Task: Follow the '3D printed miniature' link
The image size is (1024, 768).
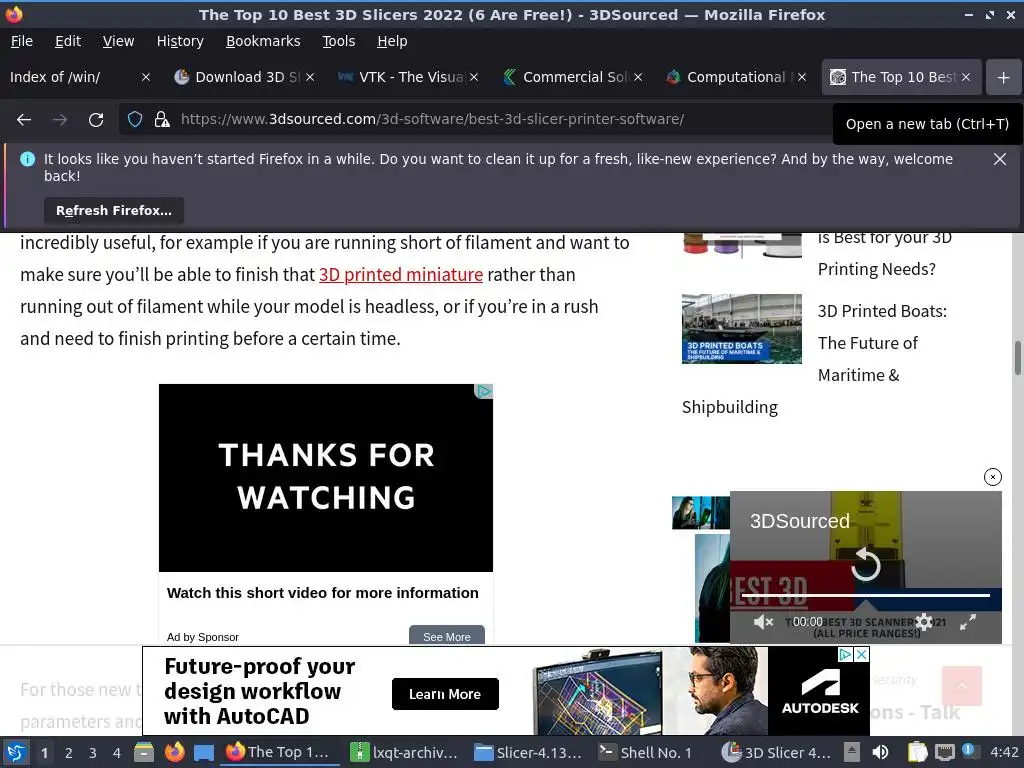Action: [400, 274]
